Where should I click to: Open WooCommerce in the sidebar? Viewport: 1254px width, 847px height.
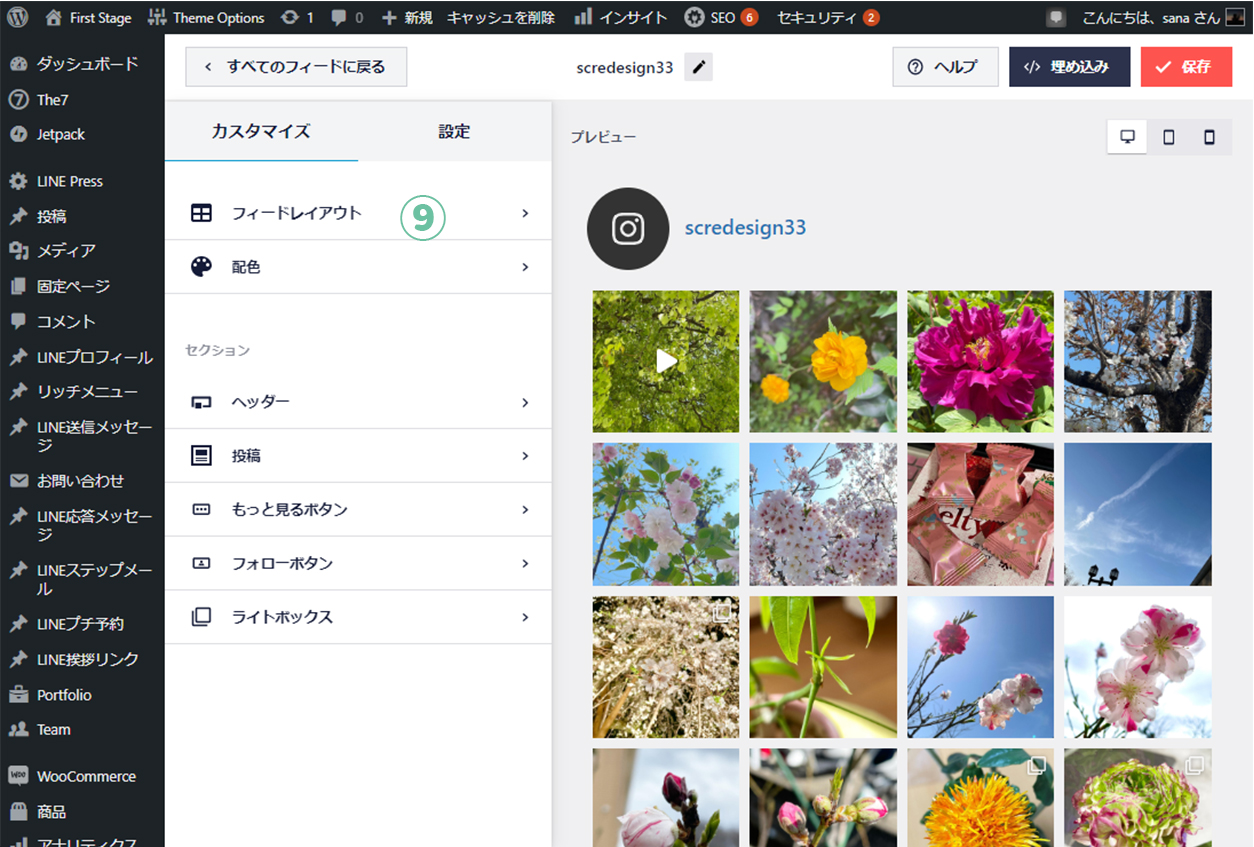tap(86, 776)
